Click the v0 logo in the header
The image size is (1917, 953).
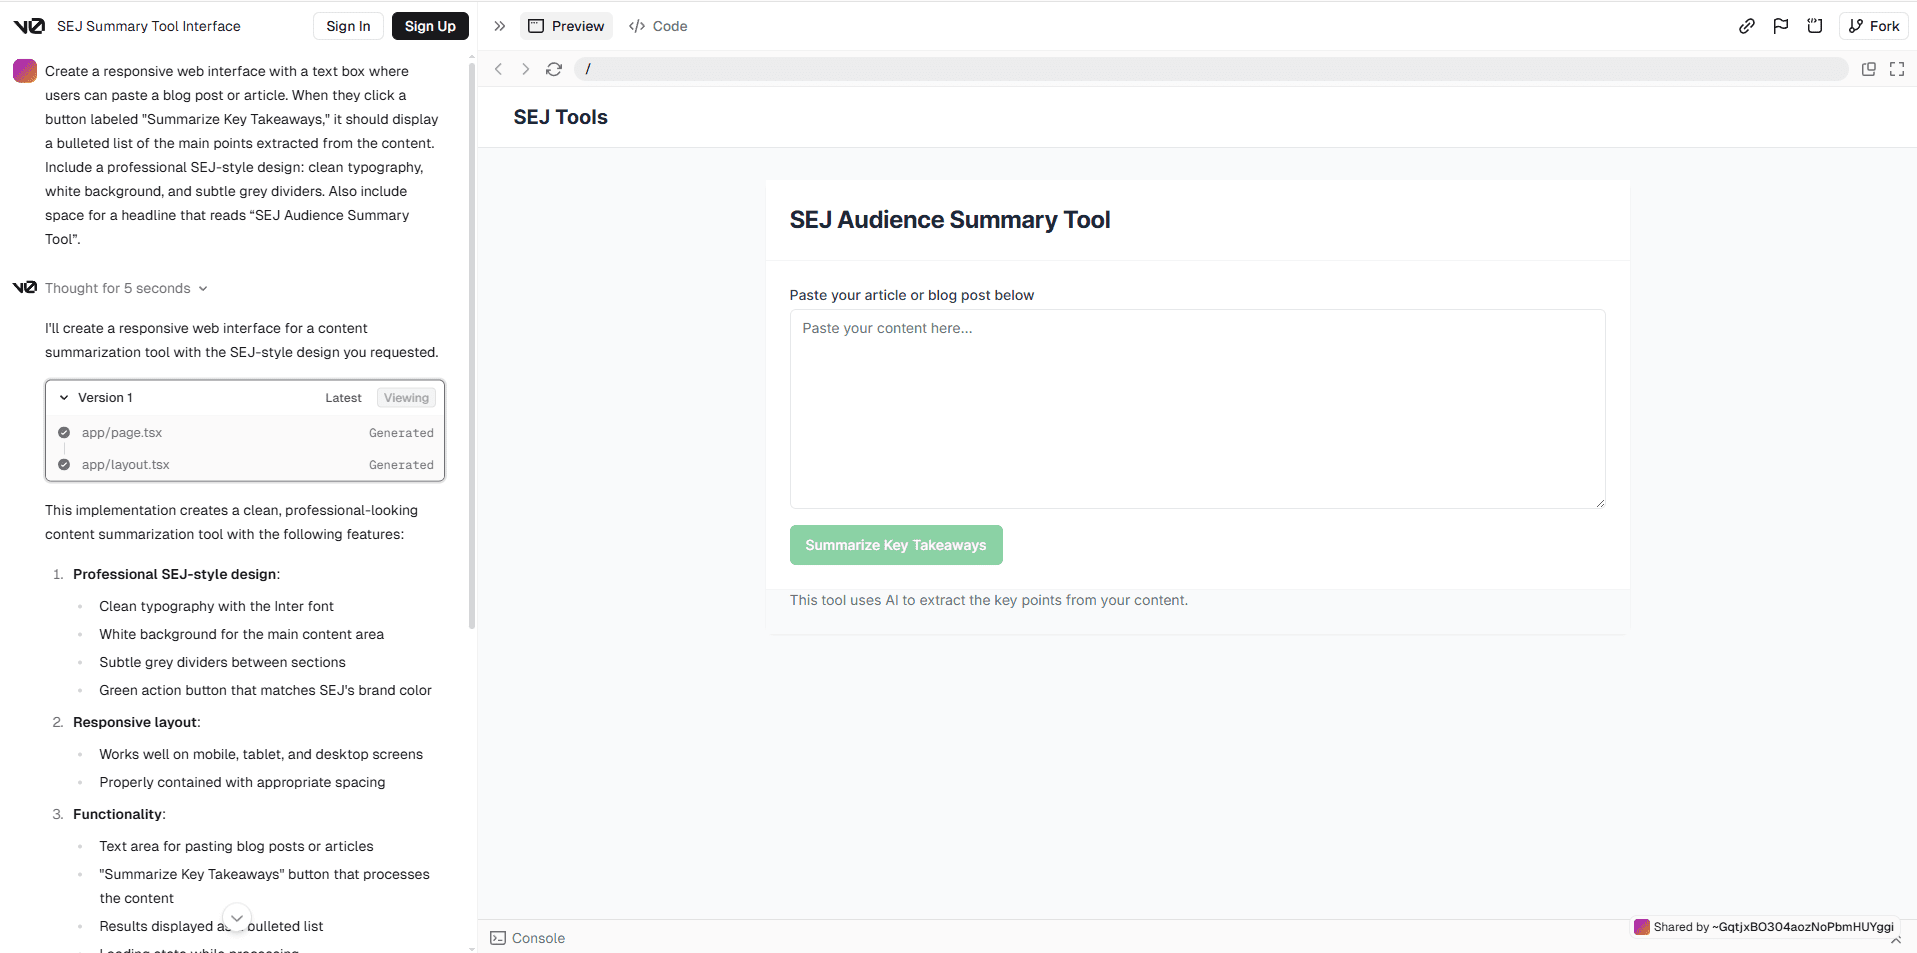pyautogui.click(x=29, y=26)
